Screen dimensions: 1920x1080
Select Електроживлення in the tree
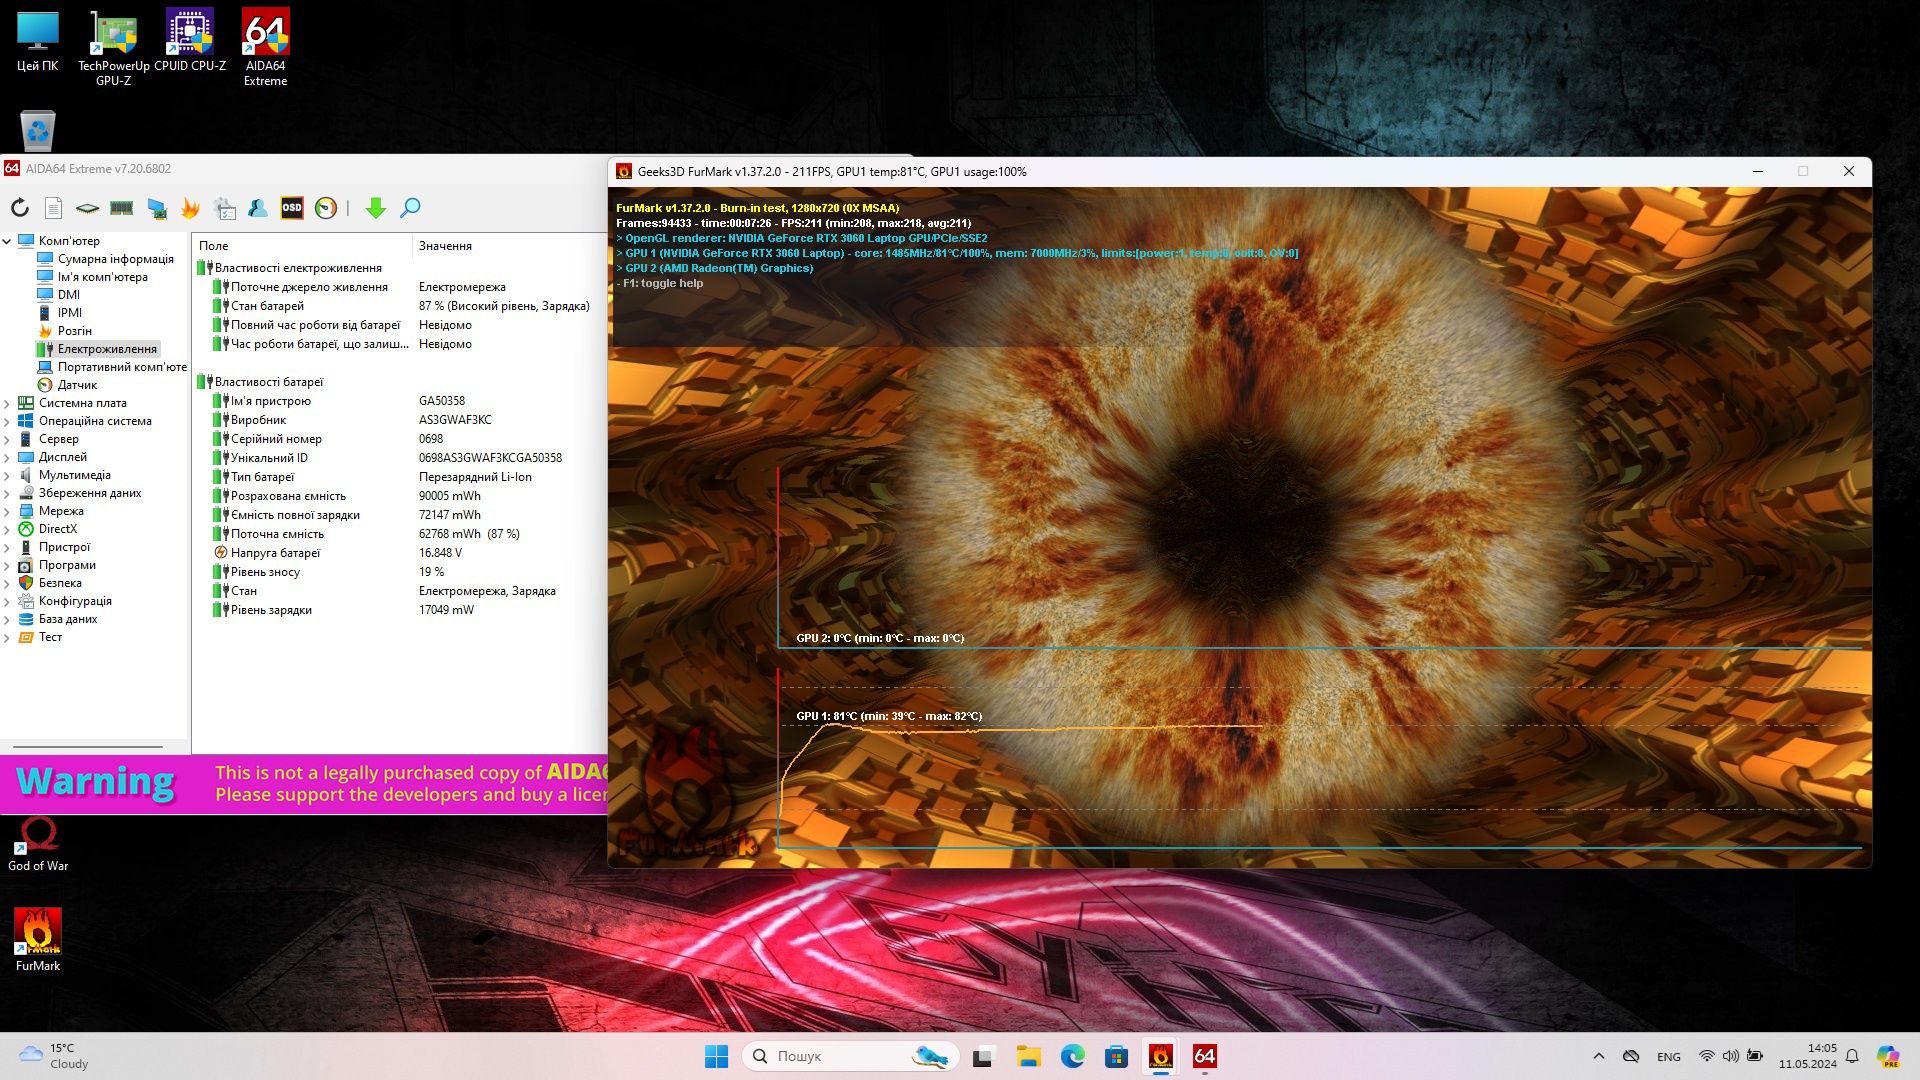[x=97, y=349]
